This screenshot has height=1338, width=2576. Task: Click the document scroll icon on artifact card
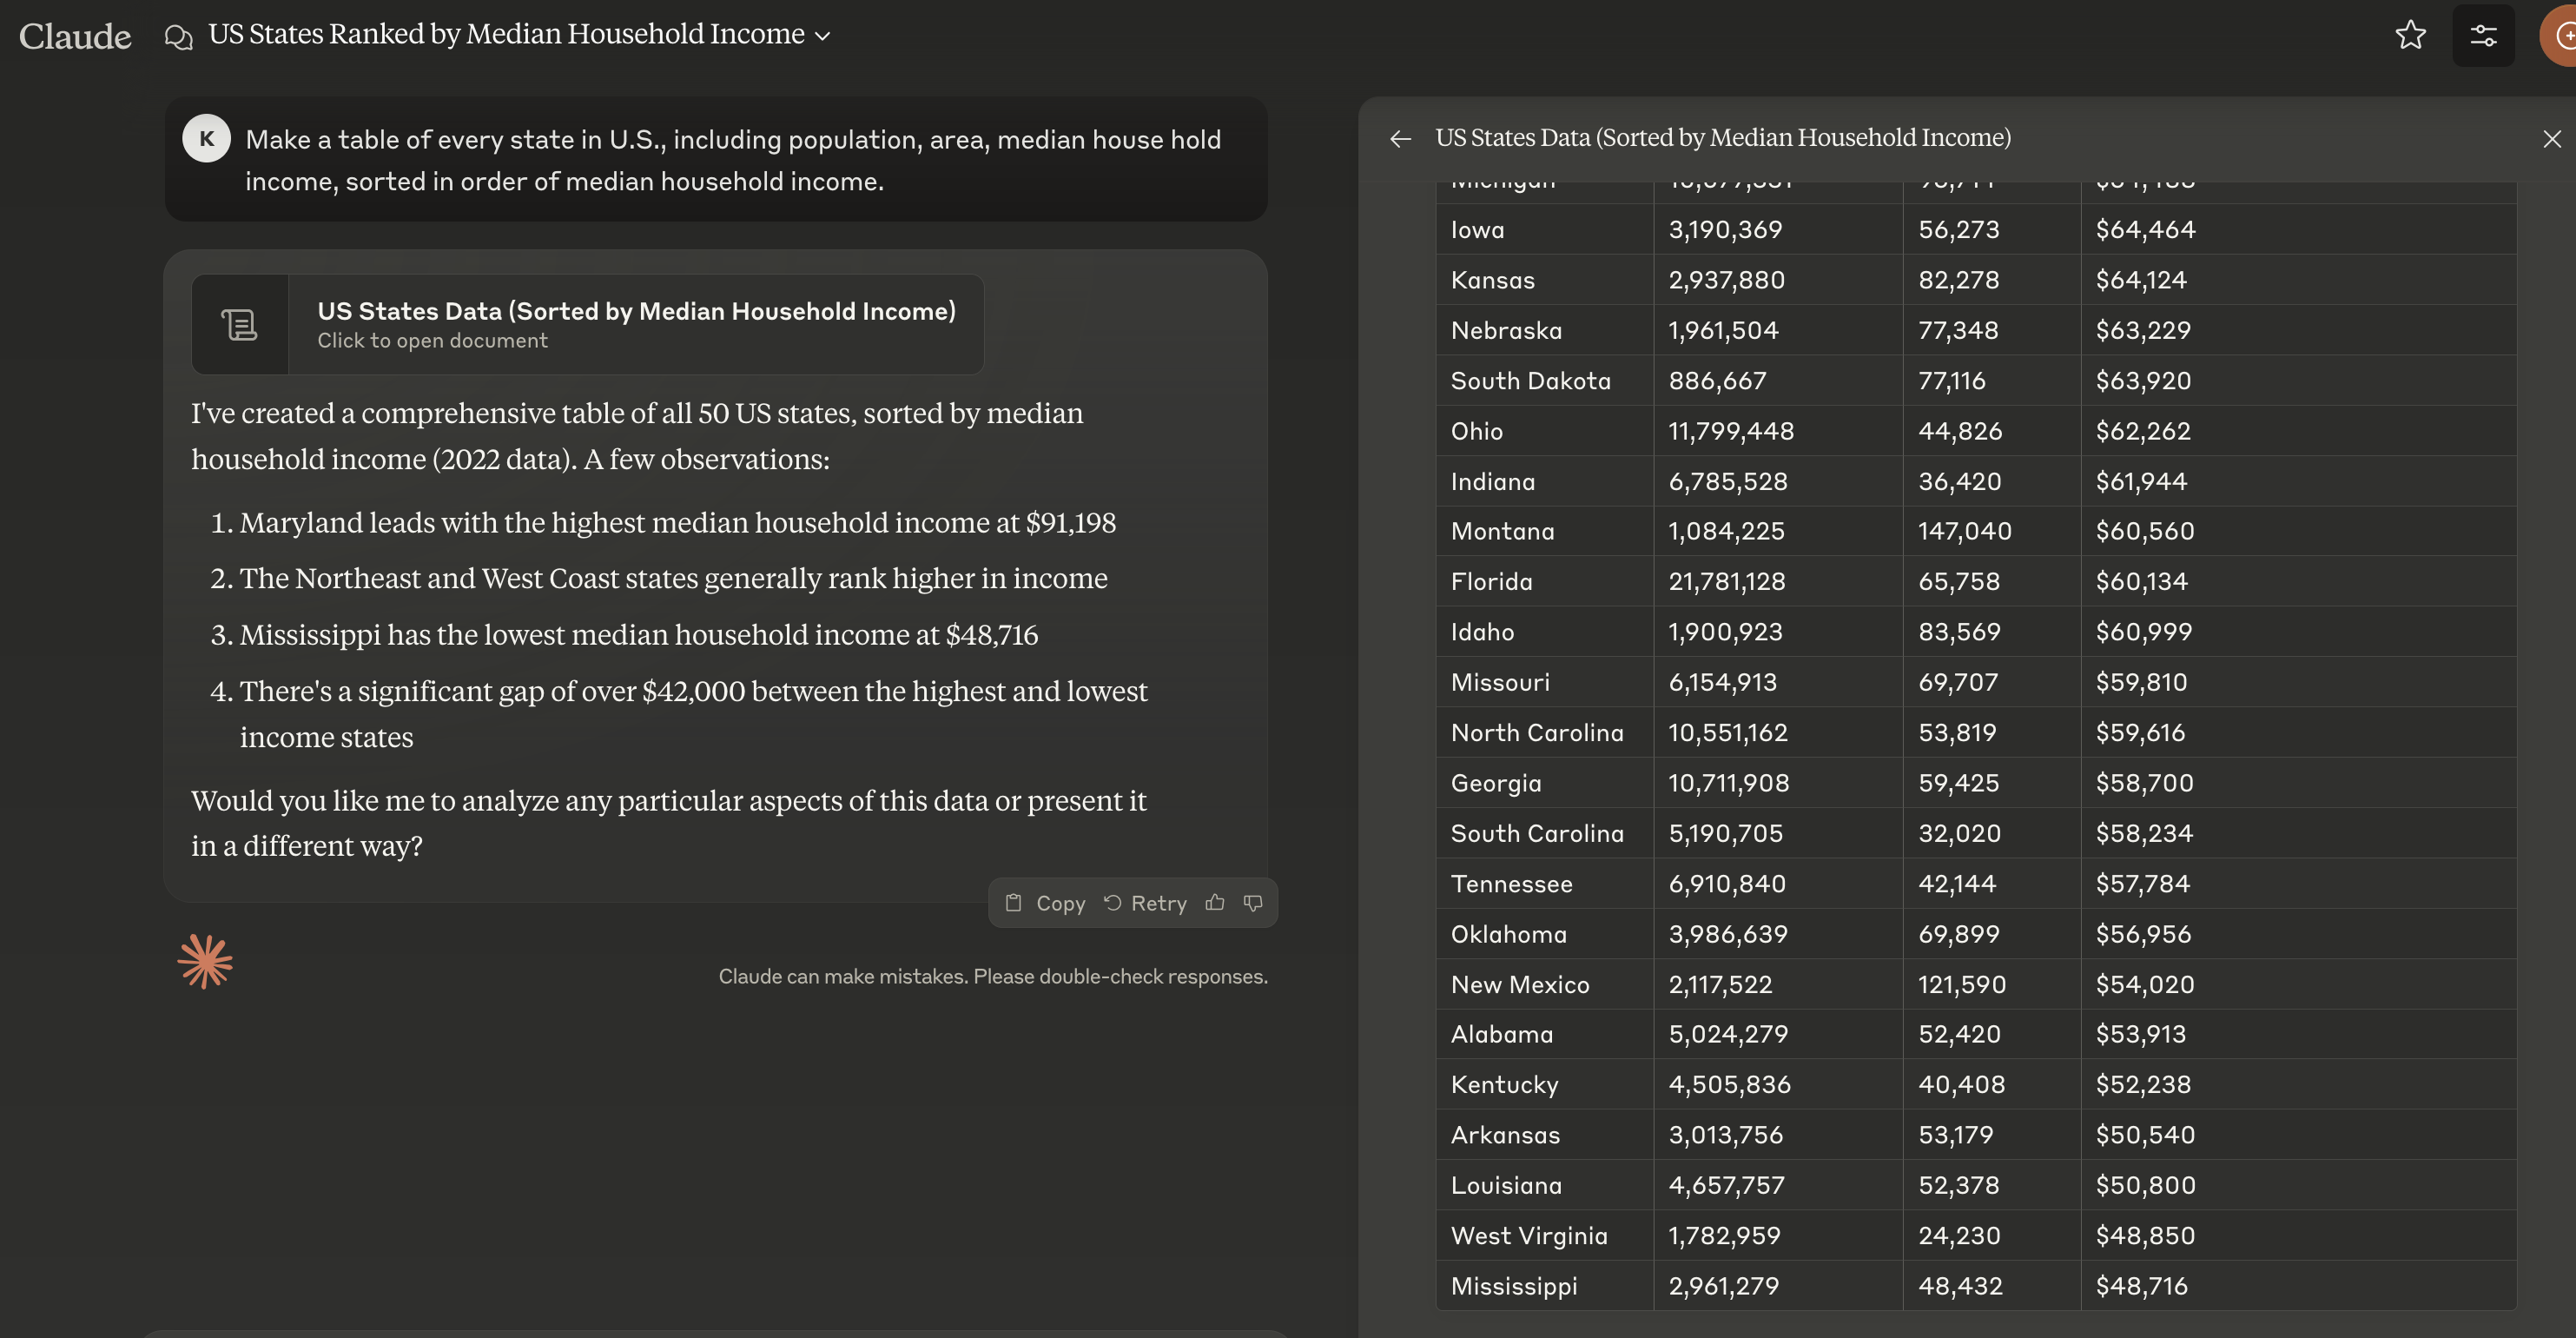click(240, 324)
